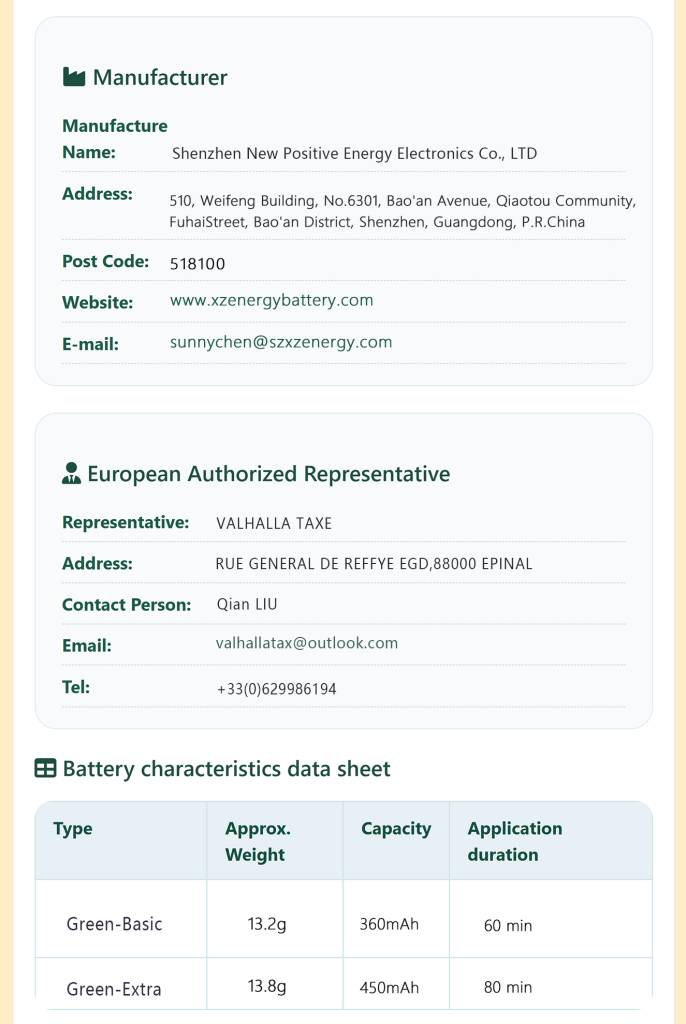Click the 360mAh capacity cell
The image size is (686, 1024).
[x=396, y=919]
